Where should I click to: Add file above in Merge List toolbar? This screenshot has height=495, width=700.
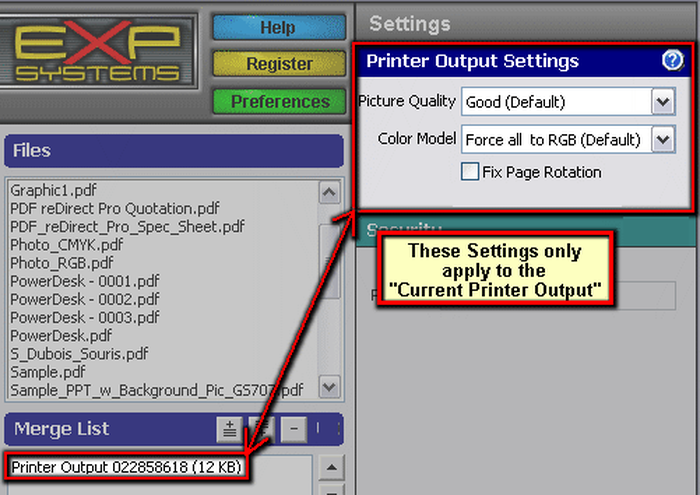click(x=229, y=429)
